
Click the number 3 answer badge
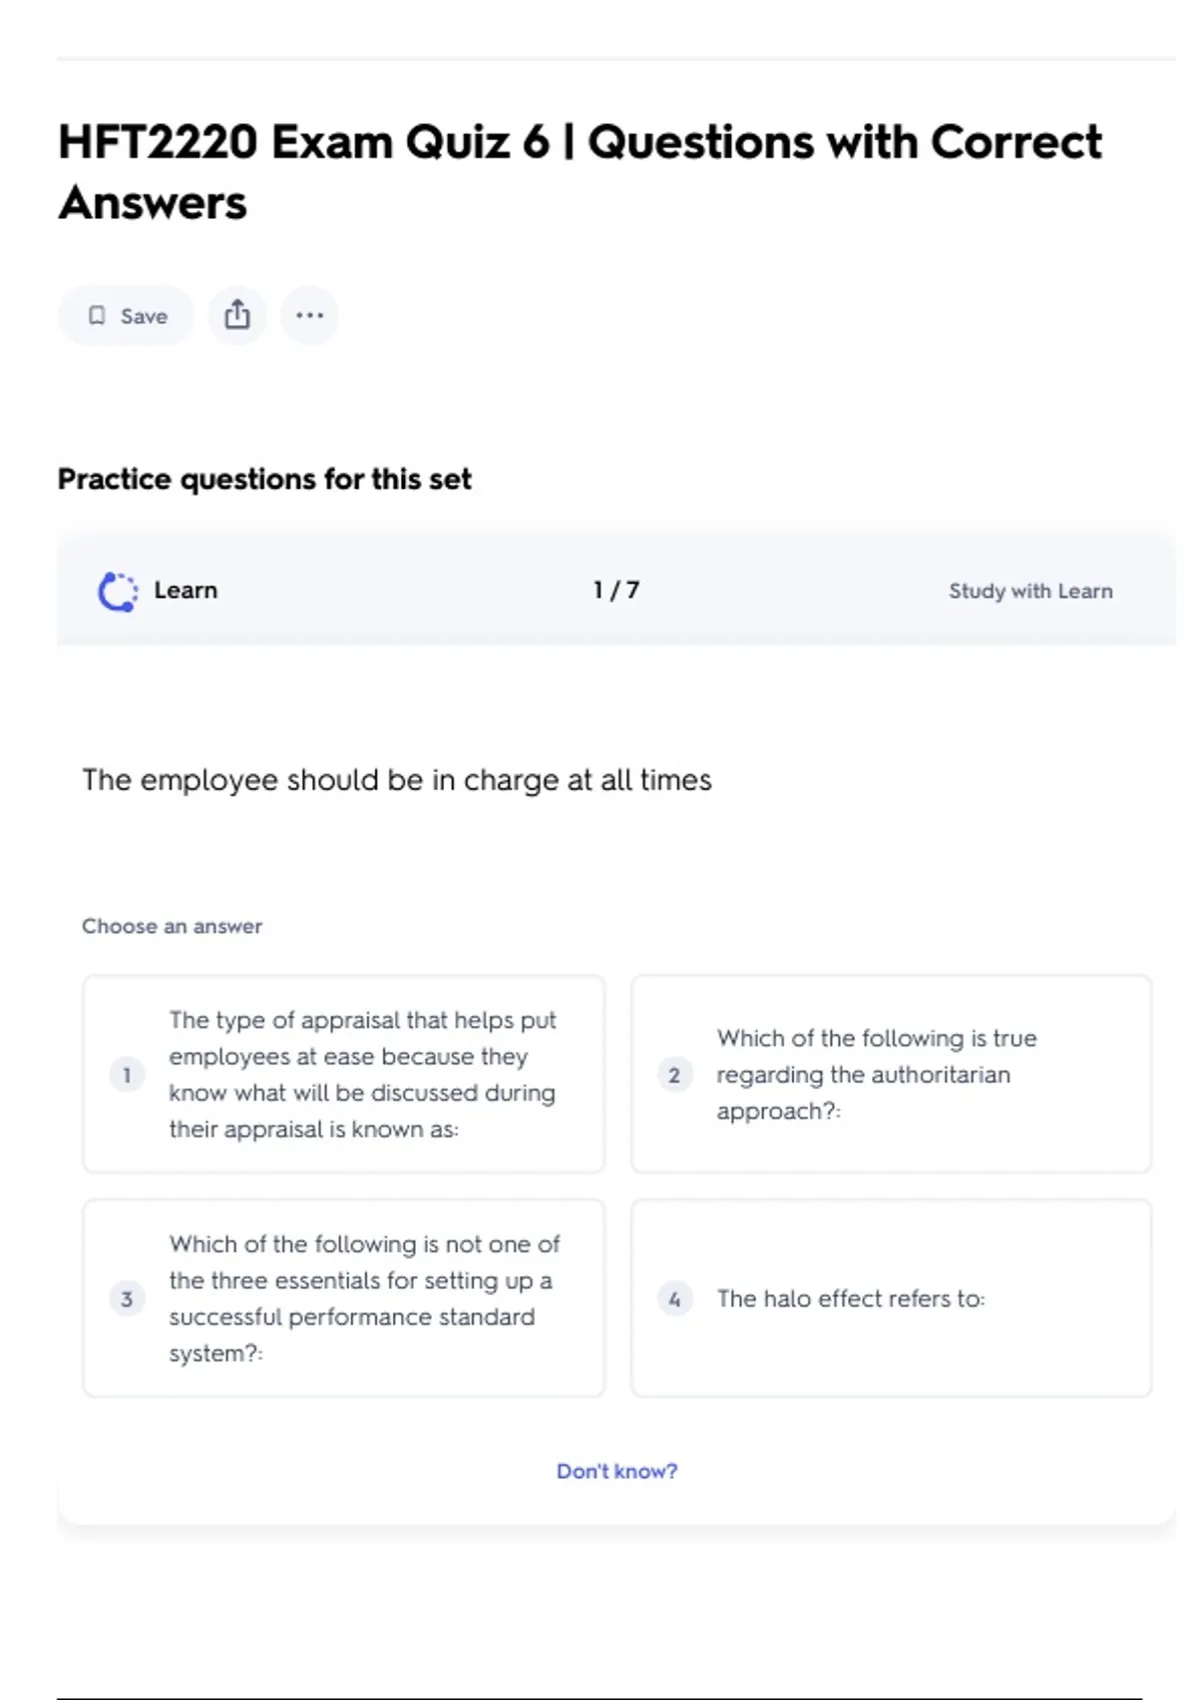(x=127, y=1299)
